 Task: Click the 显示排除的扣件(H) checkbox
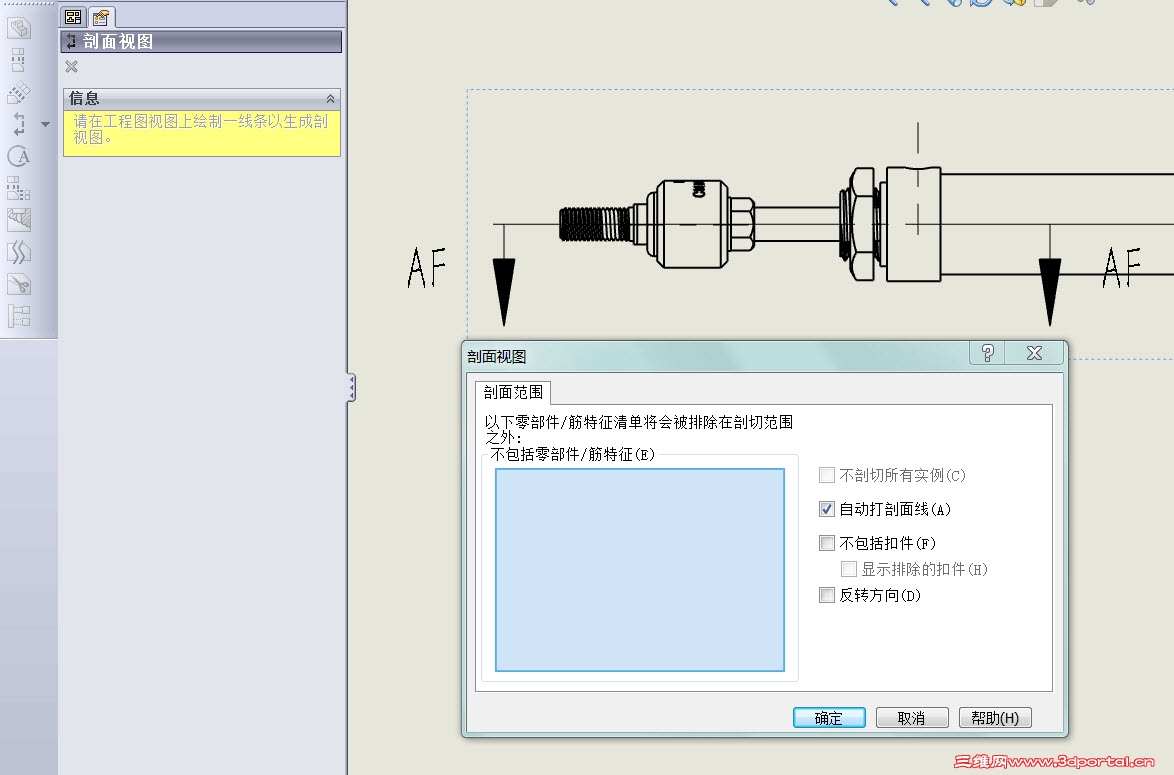848,569
